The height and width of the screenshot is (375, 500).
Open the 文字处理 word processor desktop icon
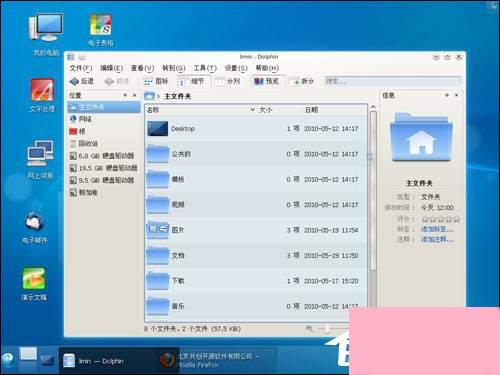point(42,95)
